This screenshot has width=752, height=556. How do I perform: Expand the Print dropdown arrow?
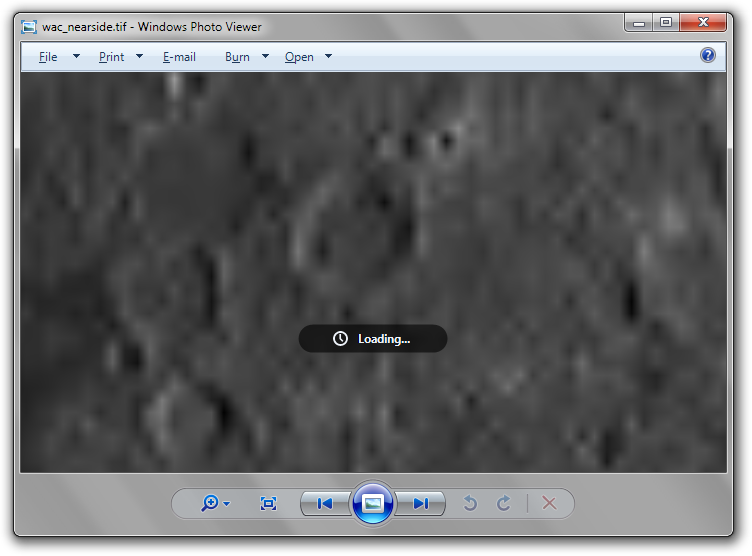click(140, 56)
